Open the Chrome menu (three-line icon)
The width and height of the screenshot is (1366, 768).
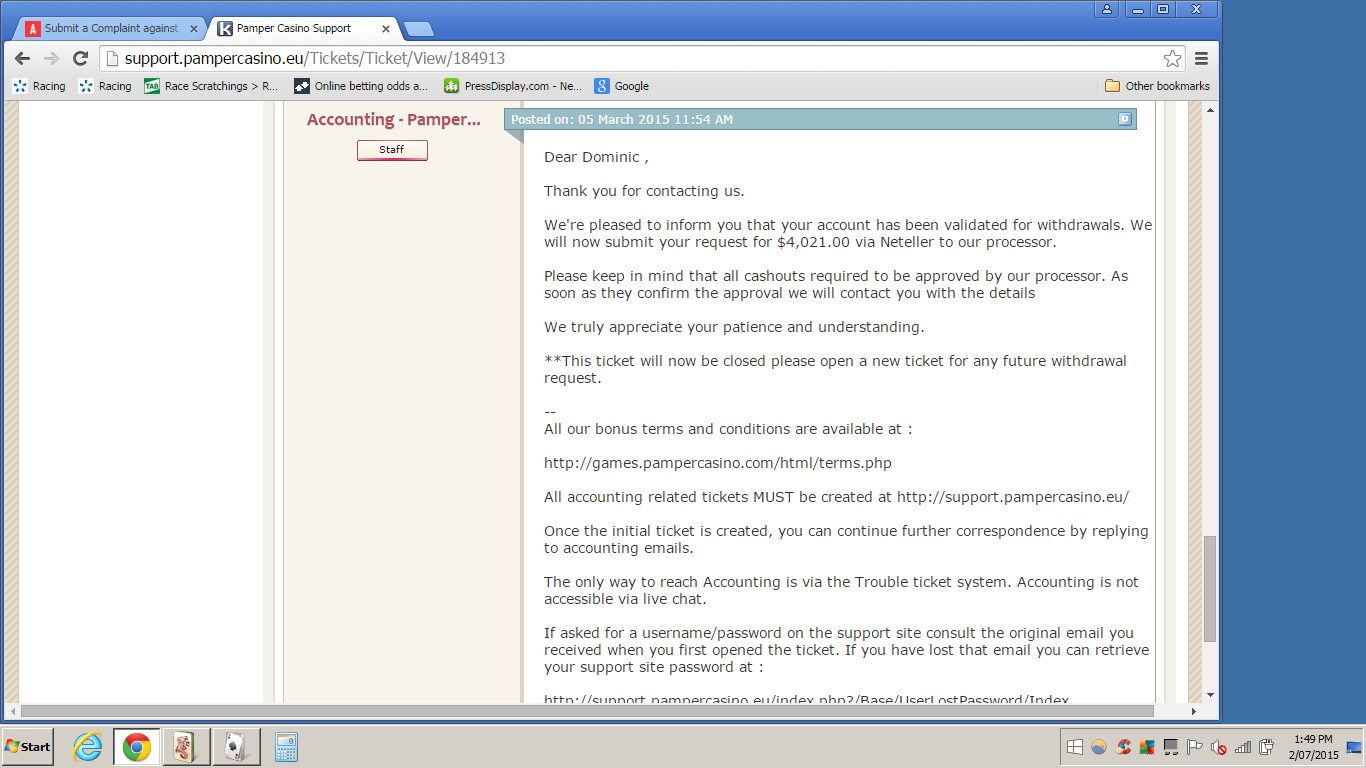tap(1202, 59)
